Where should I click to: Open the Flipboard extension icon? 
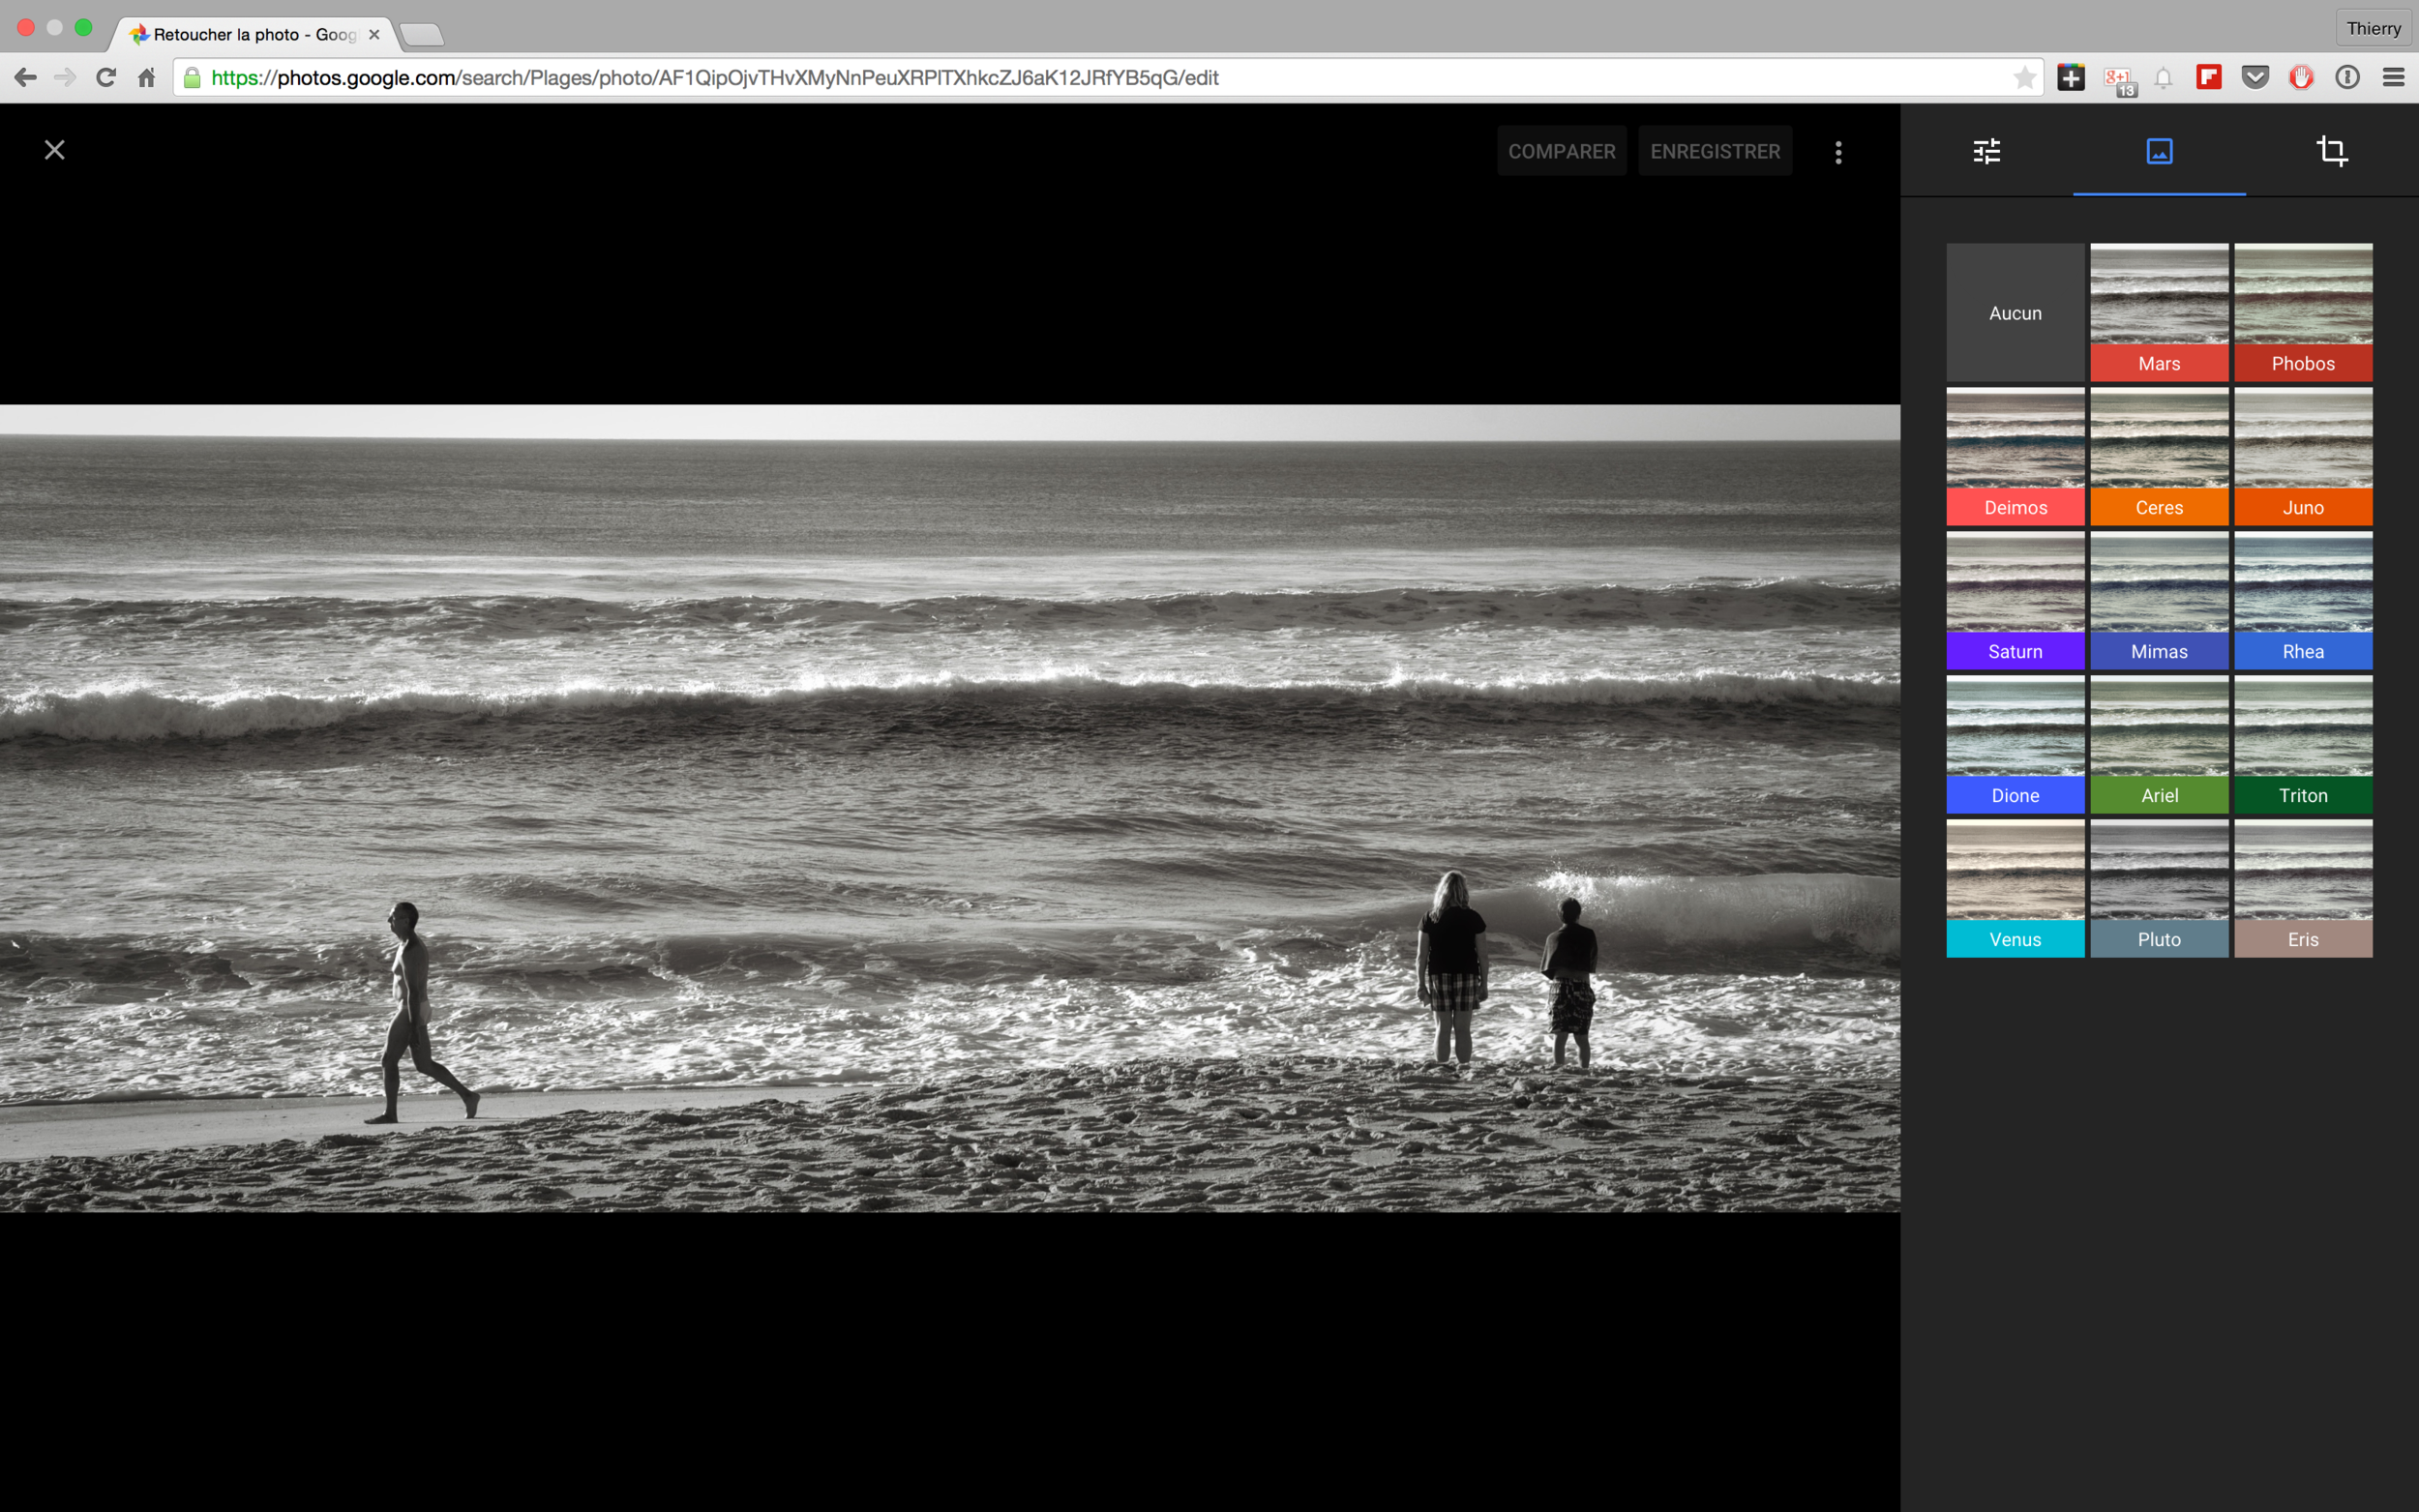click(x=2208, y=77)
